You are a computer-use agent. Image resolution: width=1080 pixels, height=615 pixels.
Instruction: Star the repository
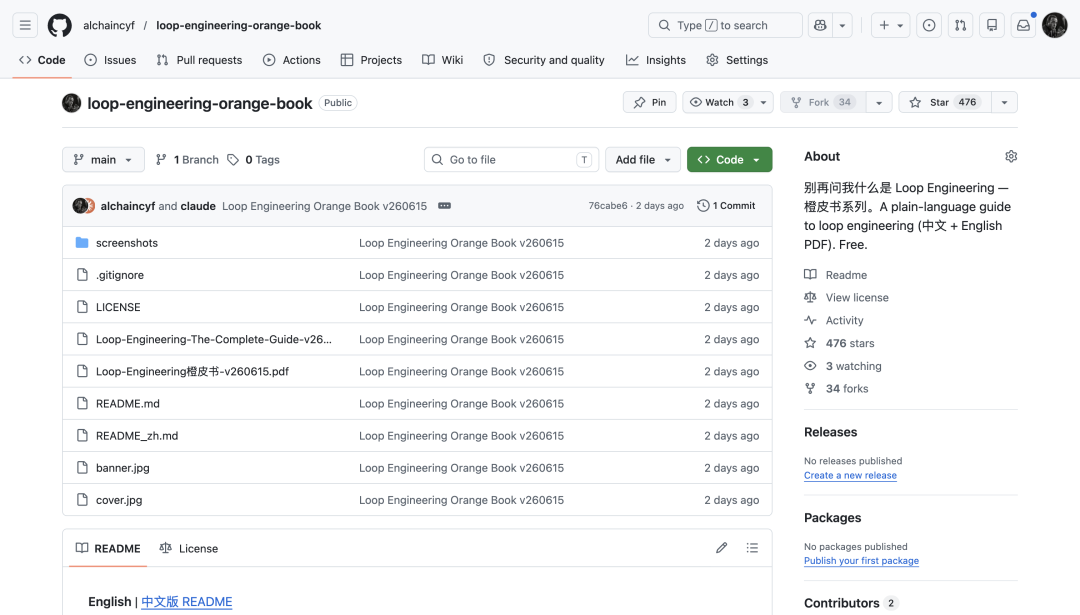(945, 102)
